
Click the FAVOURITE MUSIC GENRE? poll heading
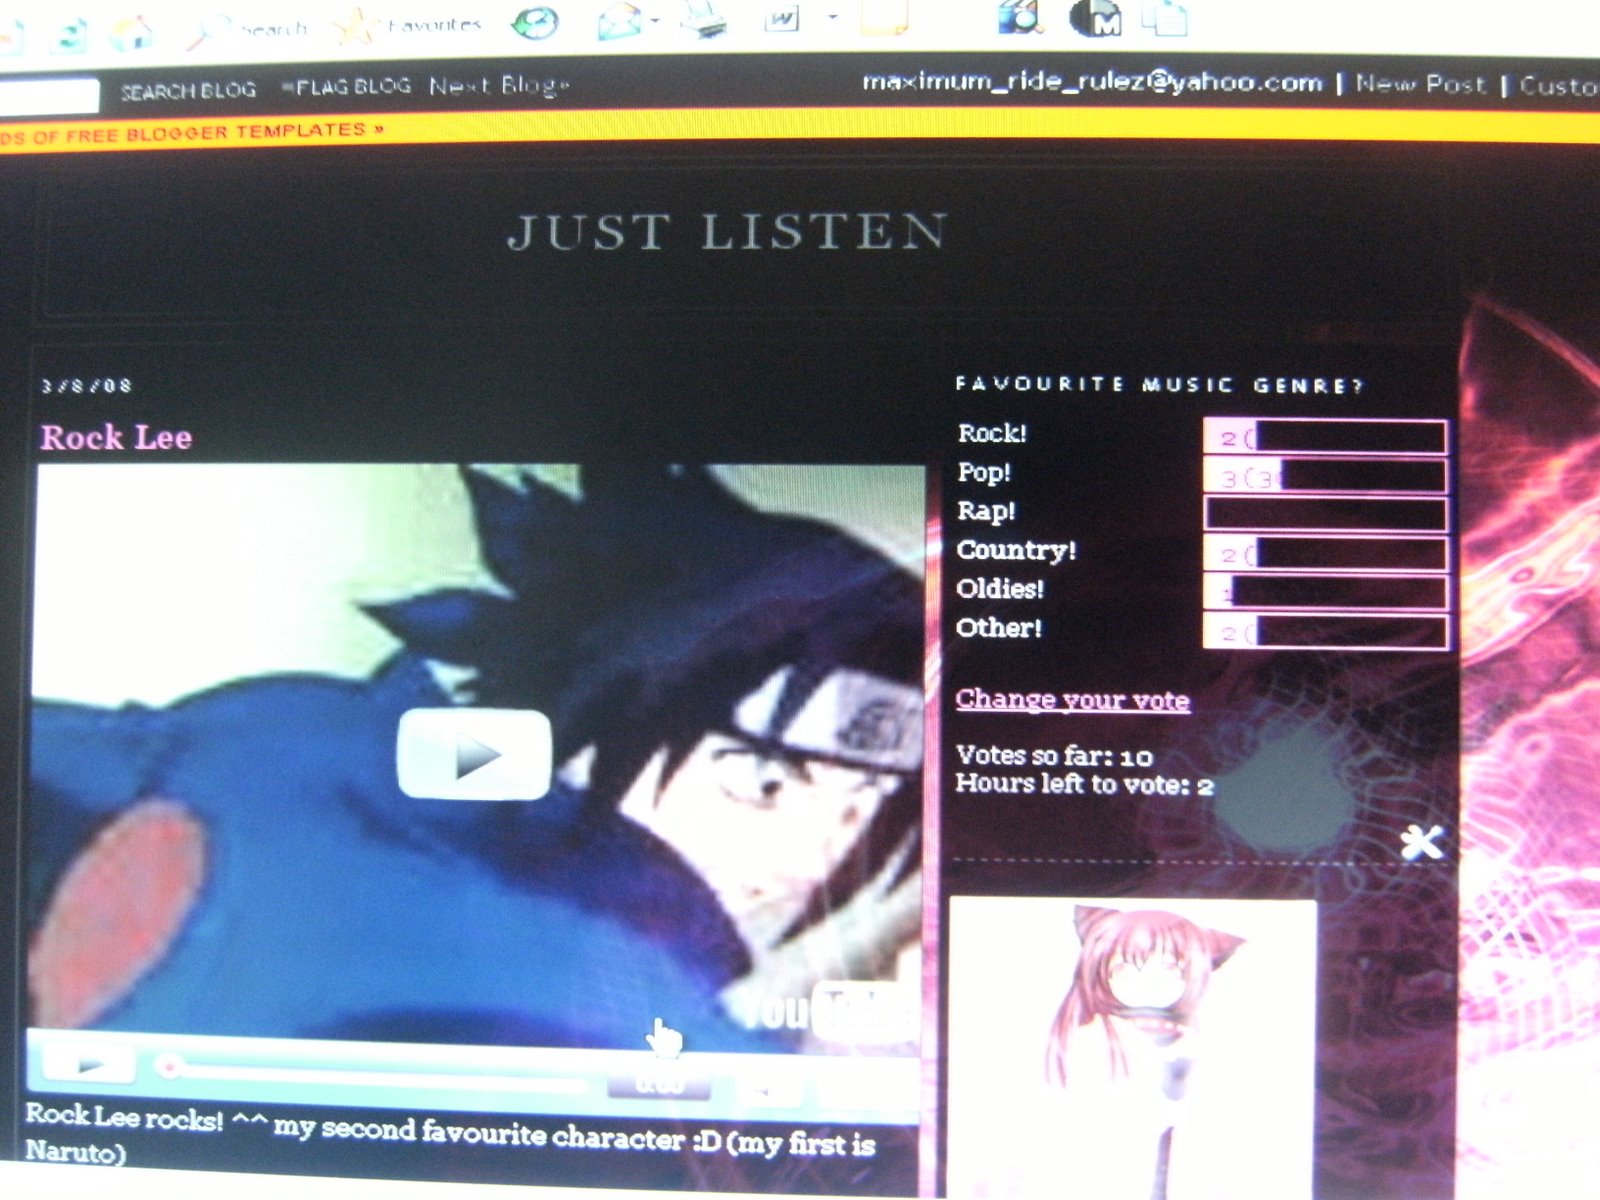1160,385
